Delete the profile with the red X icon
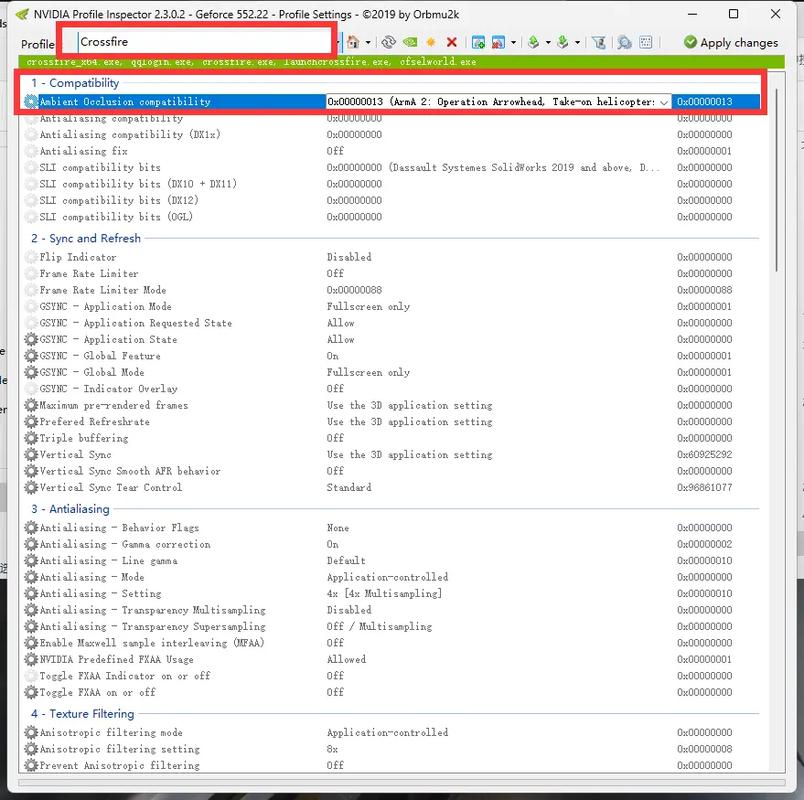804x800 pixels. tap(452, 42)
